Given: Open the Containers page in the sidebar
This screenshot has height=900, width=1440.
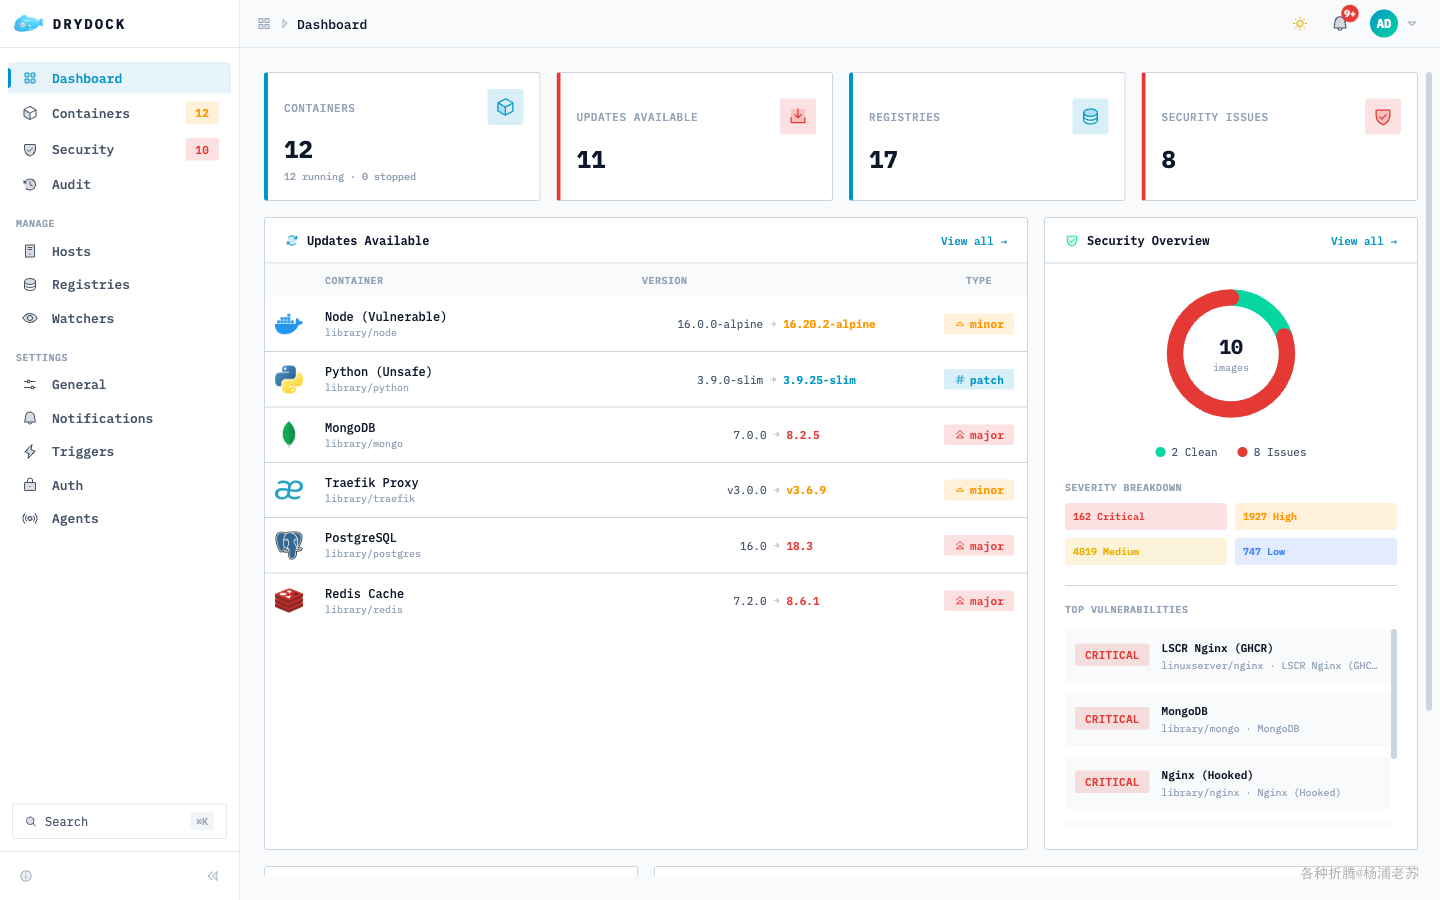Looking at the screenshot, I should point(120,113).
